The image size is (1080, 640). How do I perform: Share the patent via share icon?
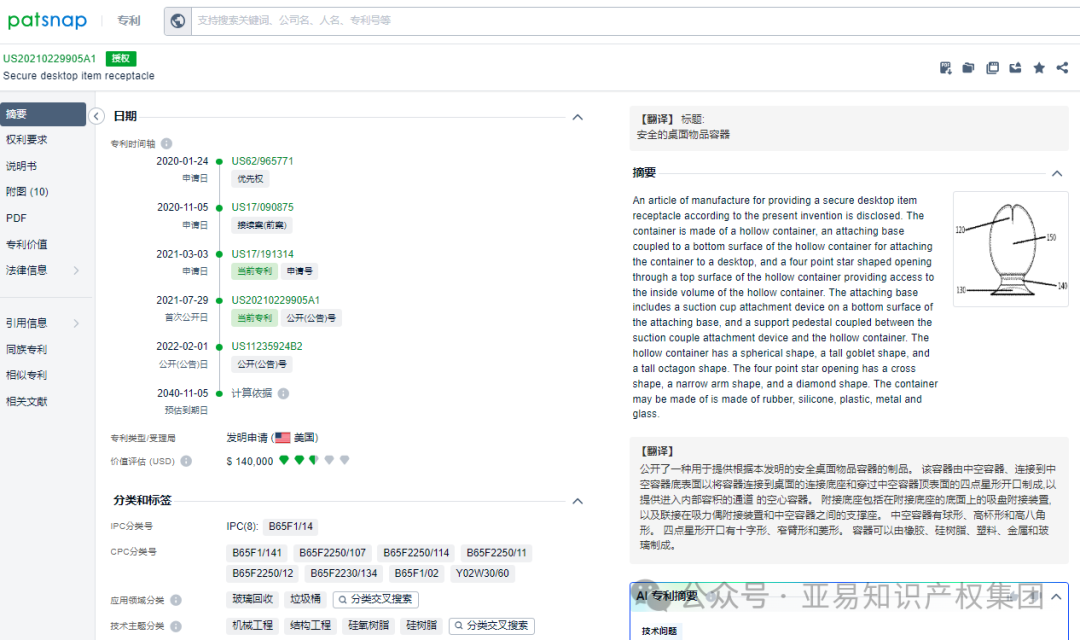pyautogui.click(x=1062, y=67)
